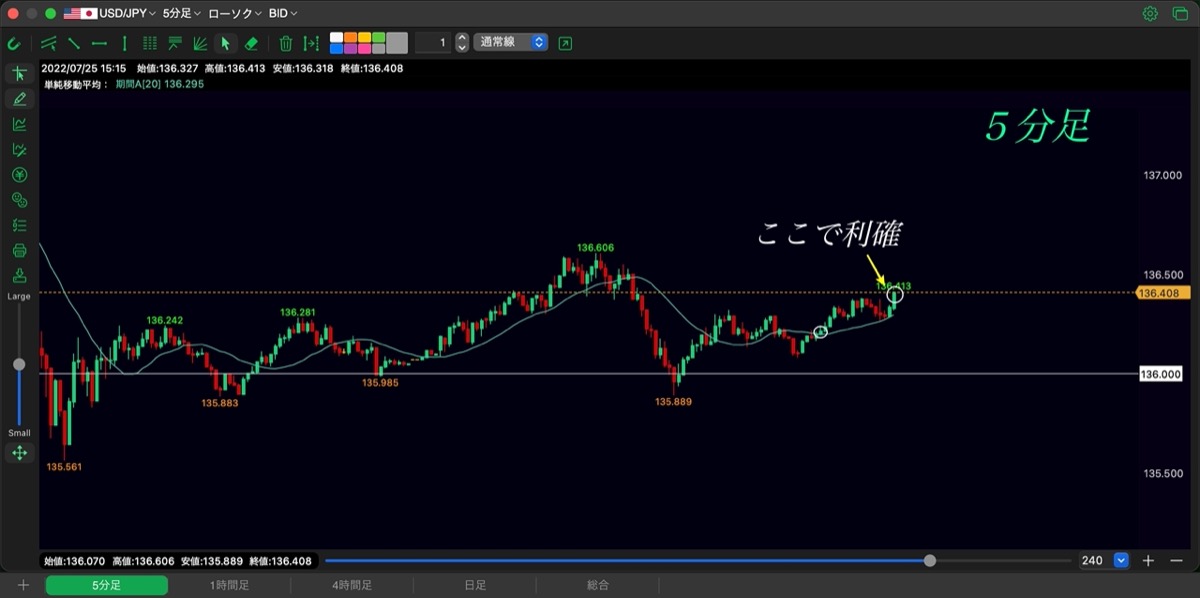Screen dimensions: 1200x598
Task: Pick the green color swatch
Action: 378,38
